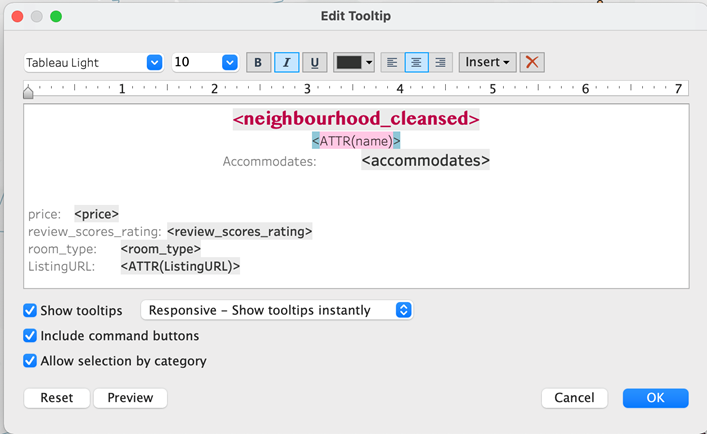Screen dimensions: 707x434
Task: Expand Responsive tooltip behavior dropdown
Action: point(403,310)
